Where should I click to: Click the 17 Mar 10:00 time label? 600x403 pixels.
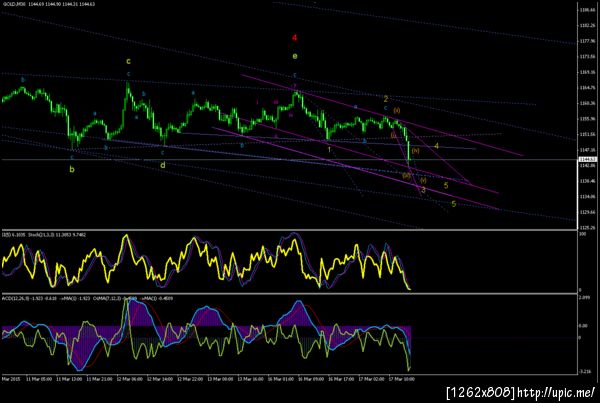[402, 379]
